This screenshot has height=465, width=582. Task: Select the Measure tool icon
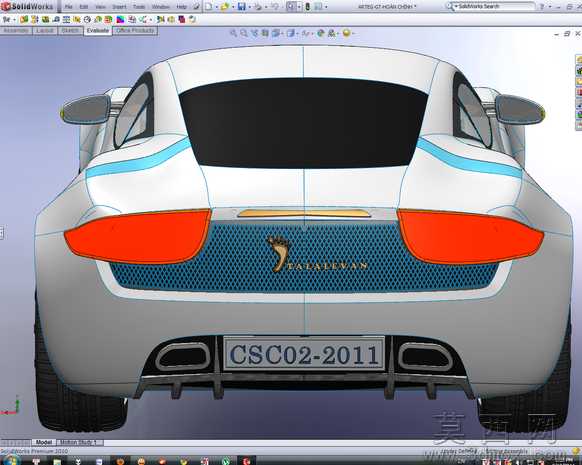(56, 19)
